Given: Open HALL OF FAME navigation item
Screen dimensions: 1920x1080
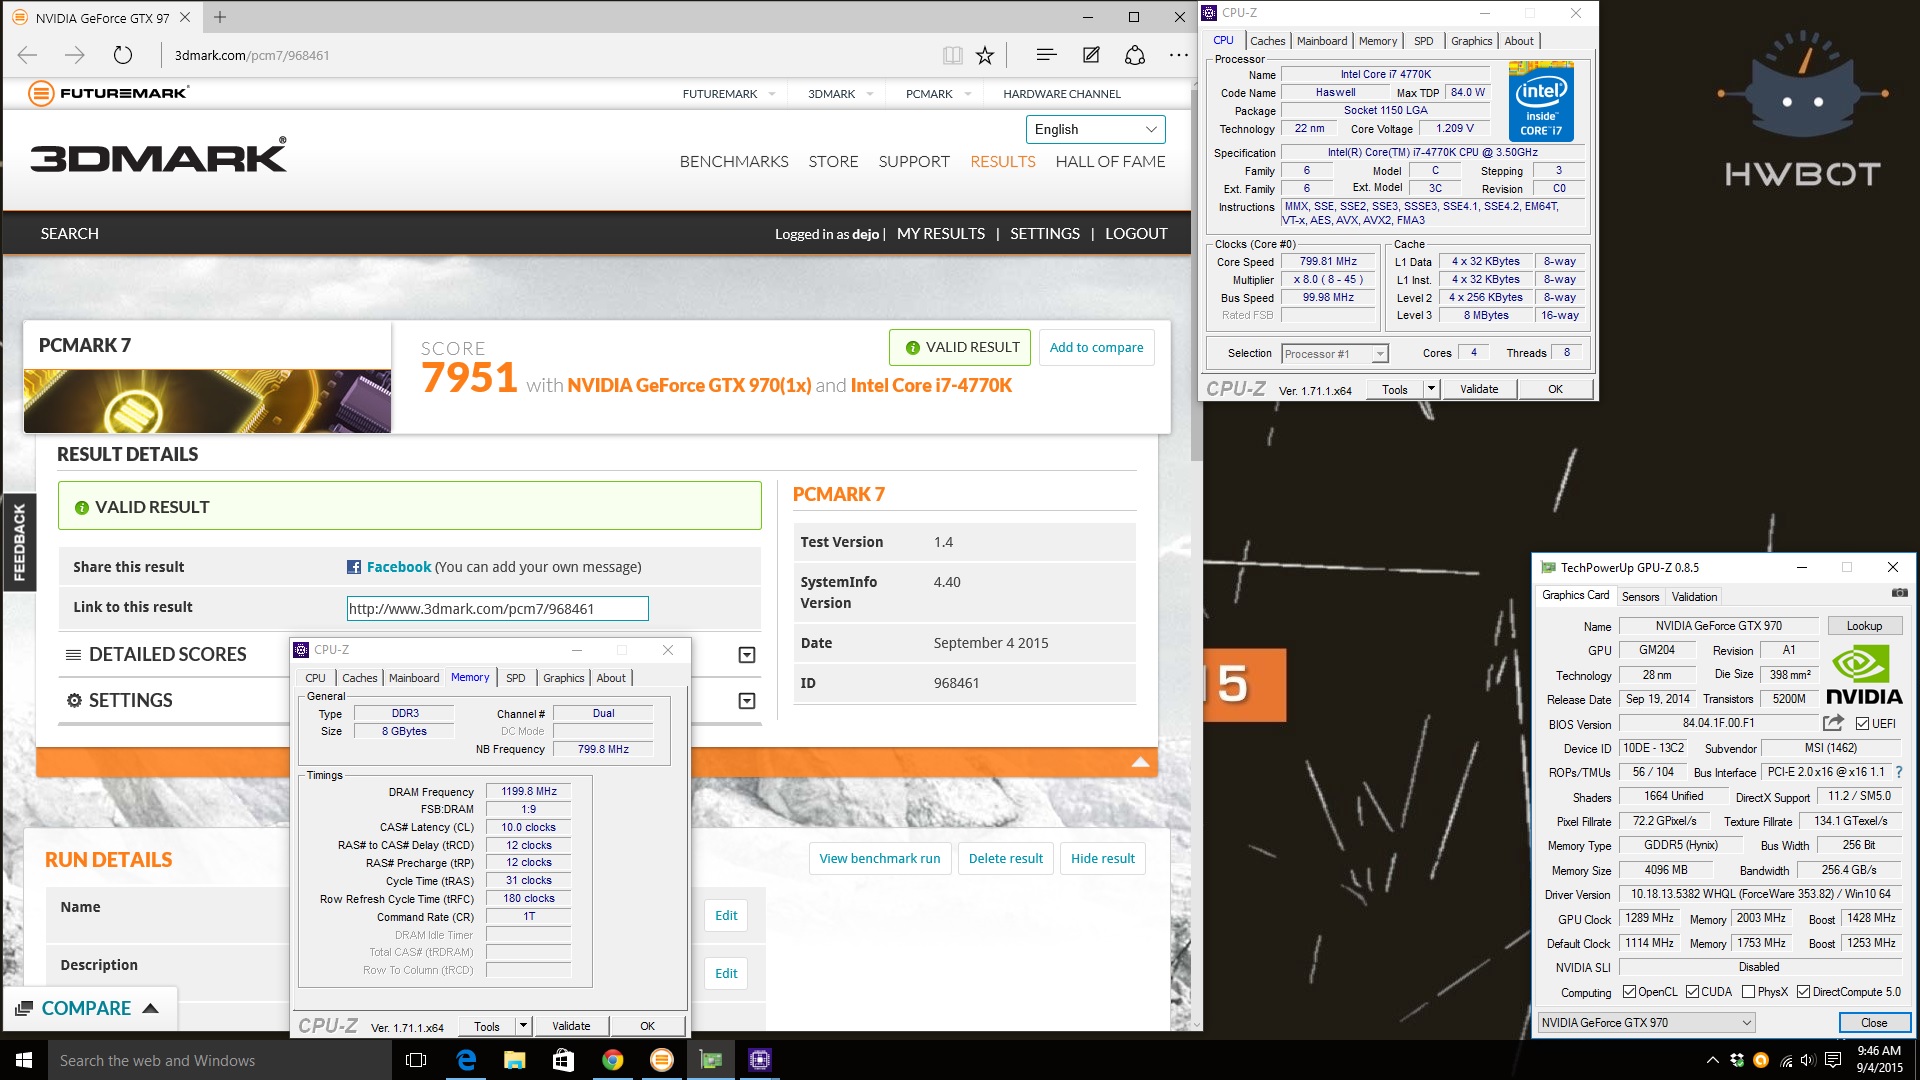Looking at the screenshot, I should [x=1110, y=162].
